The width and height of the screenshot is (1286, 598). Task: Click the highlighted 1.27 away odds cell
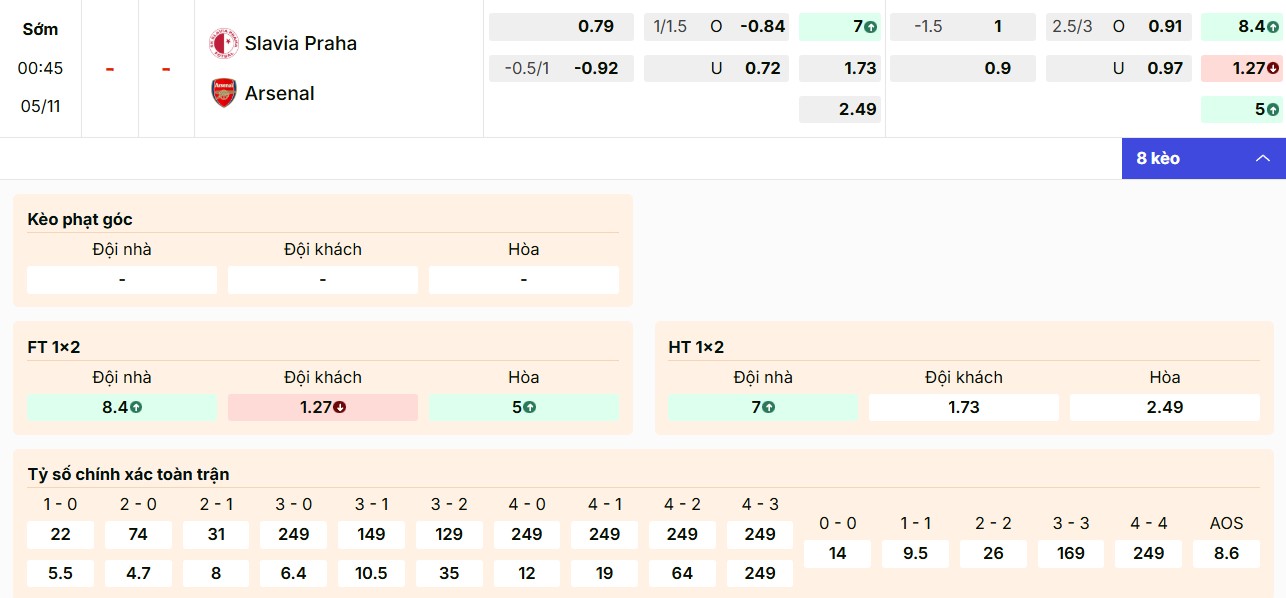tap(322, 407)
